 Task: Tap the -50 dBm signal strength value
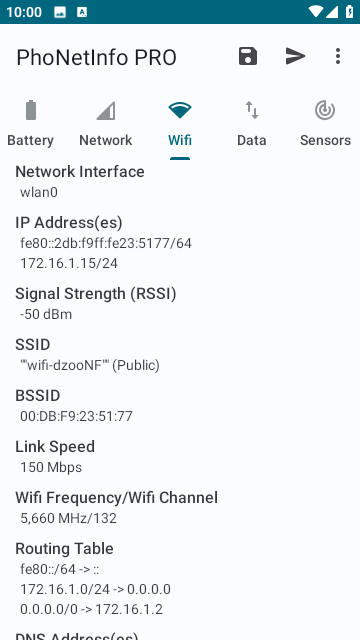(46, 315)
